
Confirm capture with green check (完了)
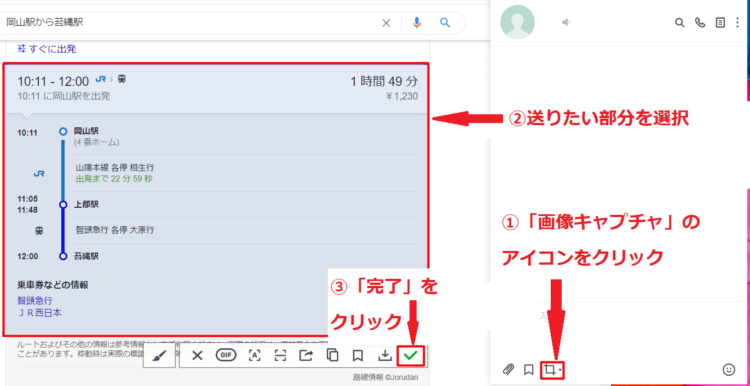[x=410, y=355]
